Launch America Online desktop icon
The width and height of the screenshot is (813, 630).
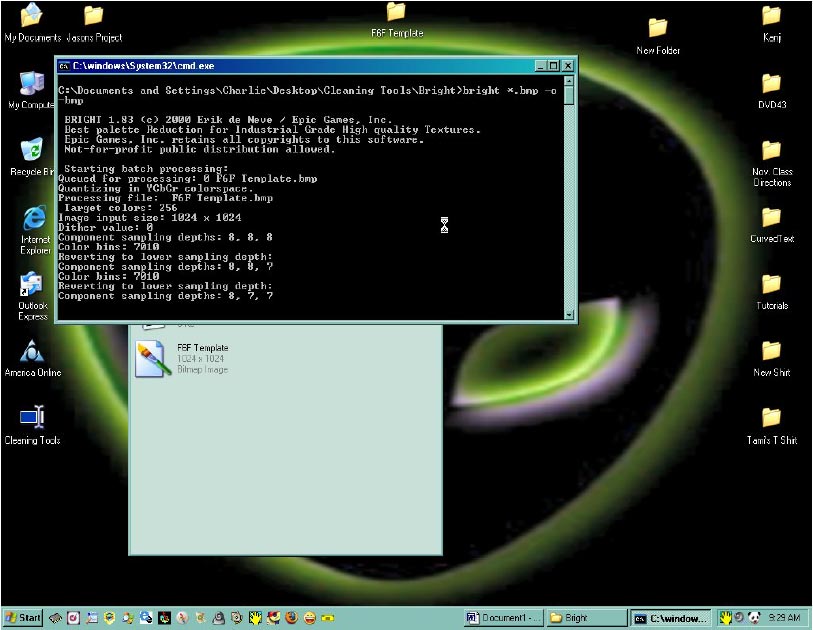click(x=33, y=352)
